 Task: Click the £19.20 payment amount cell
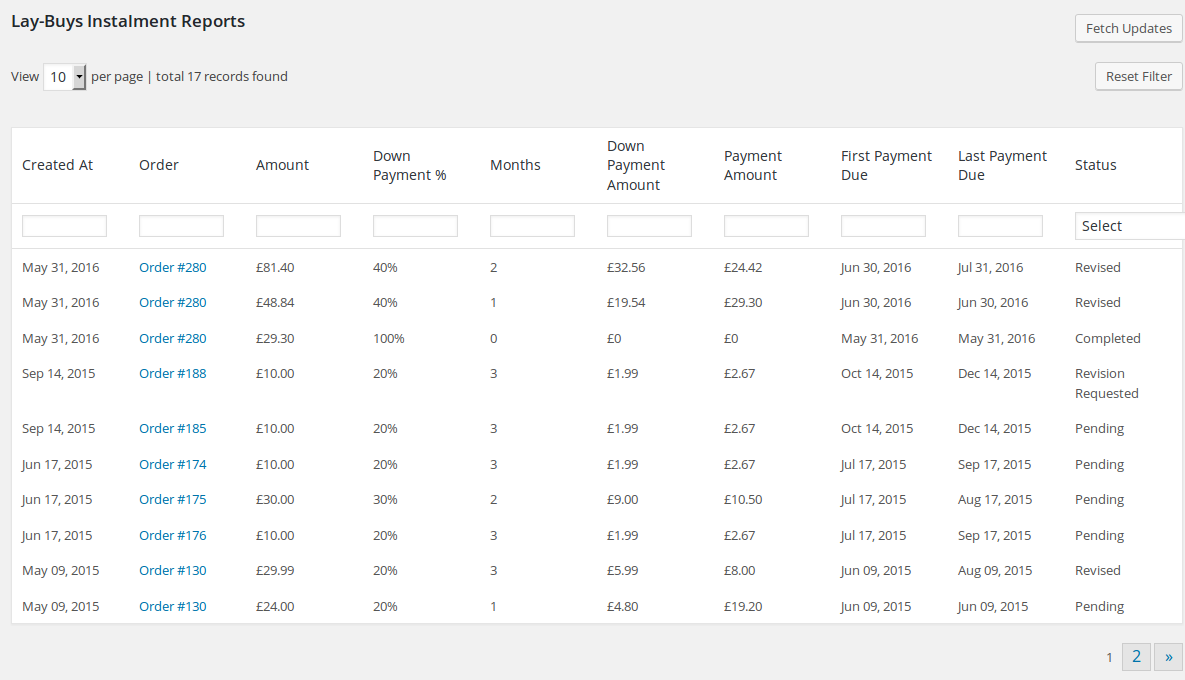click(743, 607)
